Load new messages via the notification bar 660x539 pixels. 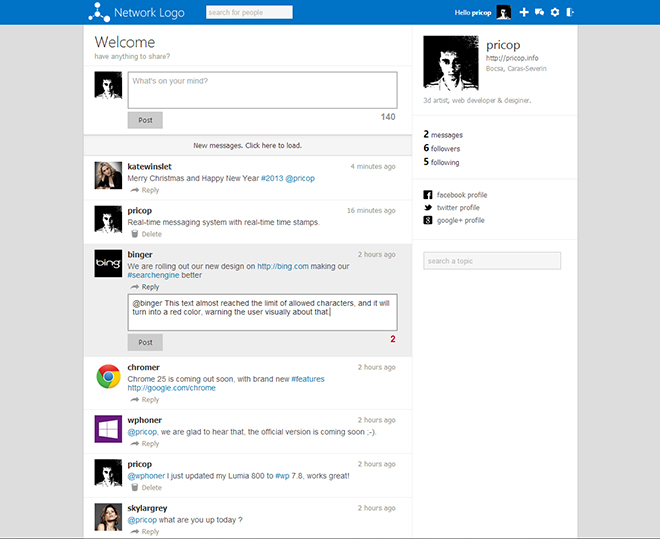point(247,145)
